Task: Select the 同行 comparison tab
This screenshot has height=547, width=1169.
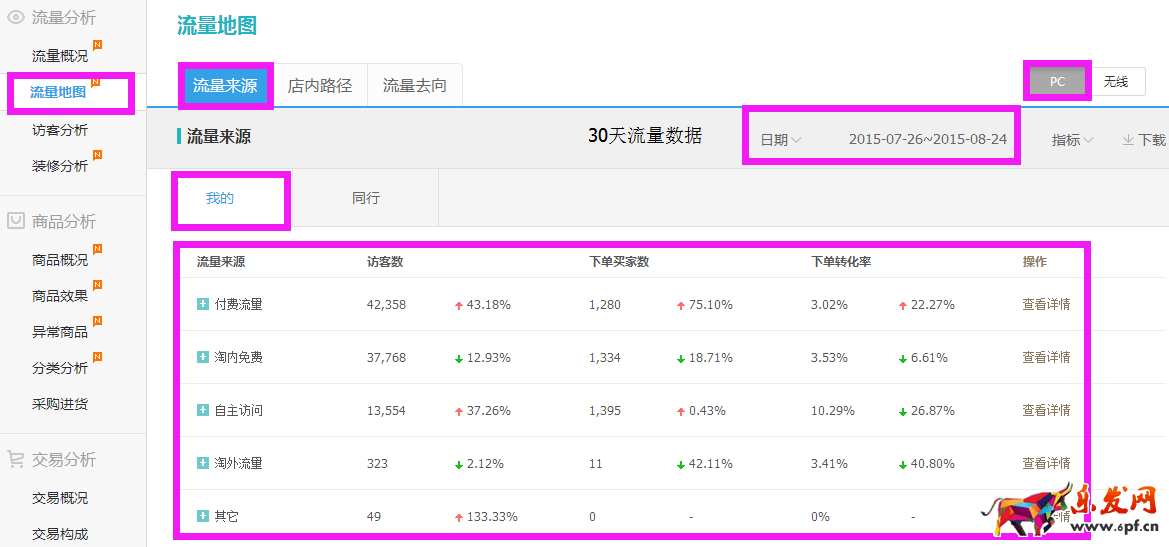Action: click(x=366, y=198)
